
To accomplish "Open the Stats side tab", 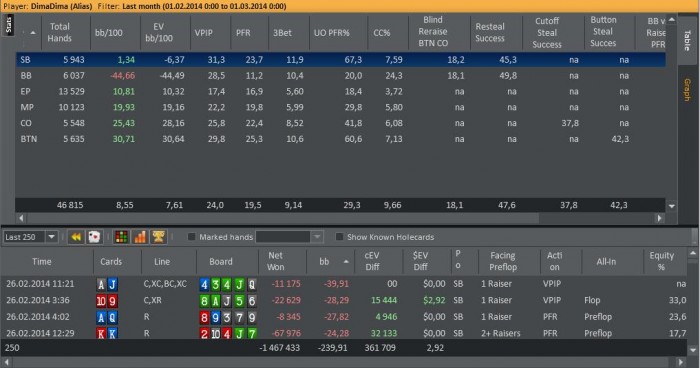I will point(8,25).
